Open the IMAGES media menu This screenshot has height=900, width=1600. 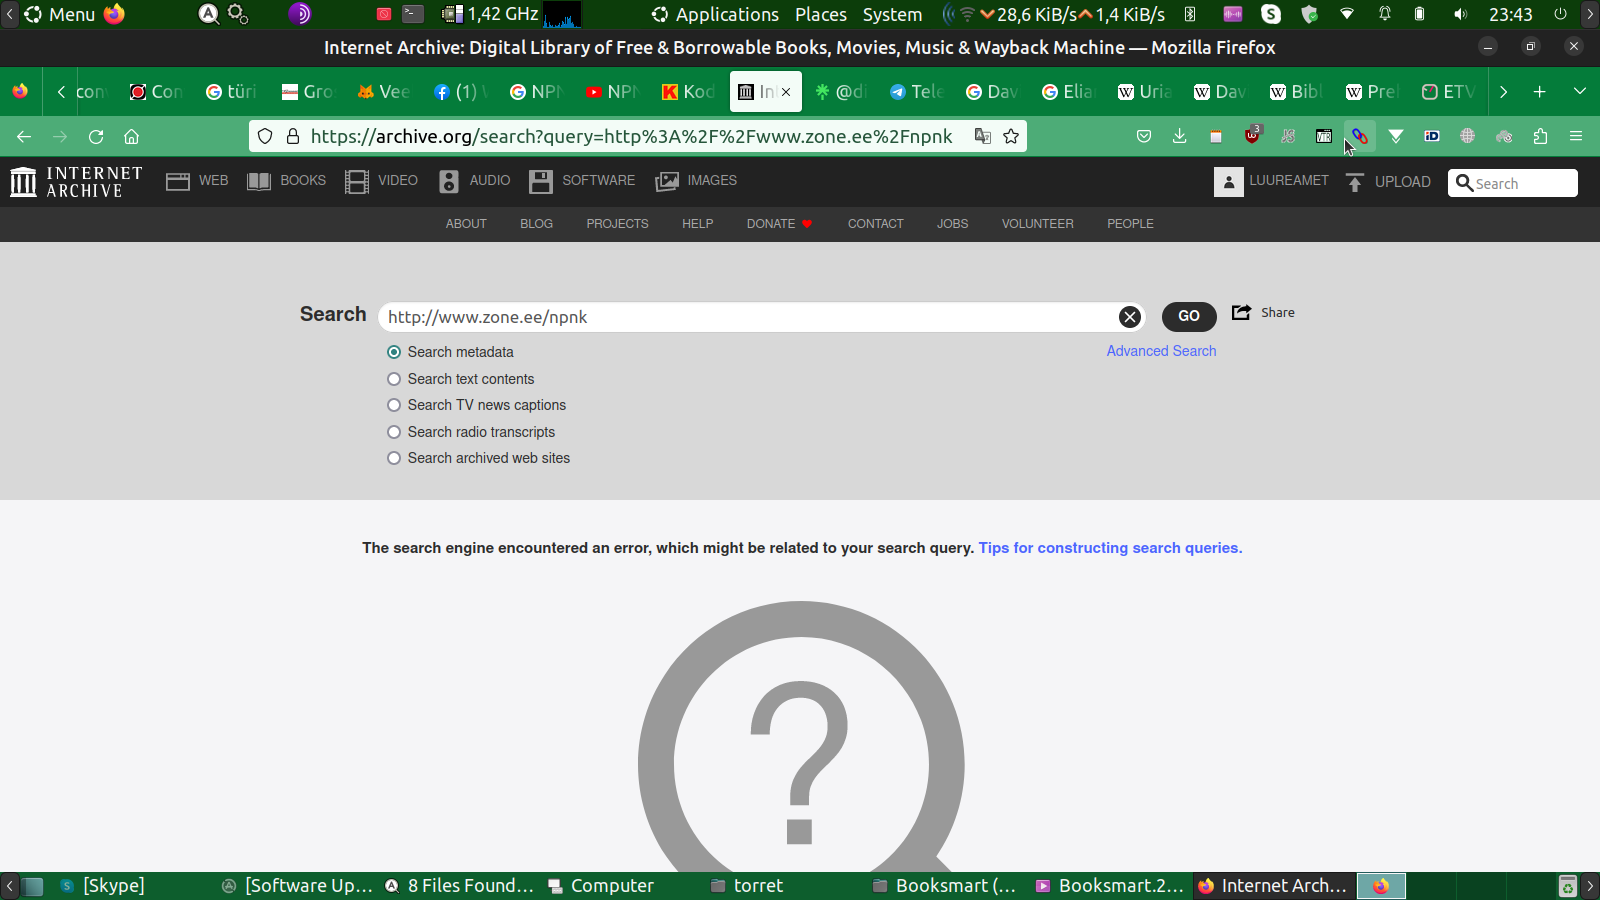[x=696, y=181]
